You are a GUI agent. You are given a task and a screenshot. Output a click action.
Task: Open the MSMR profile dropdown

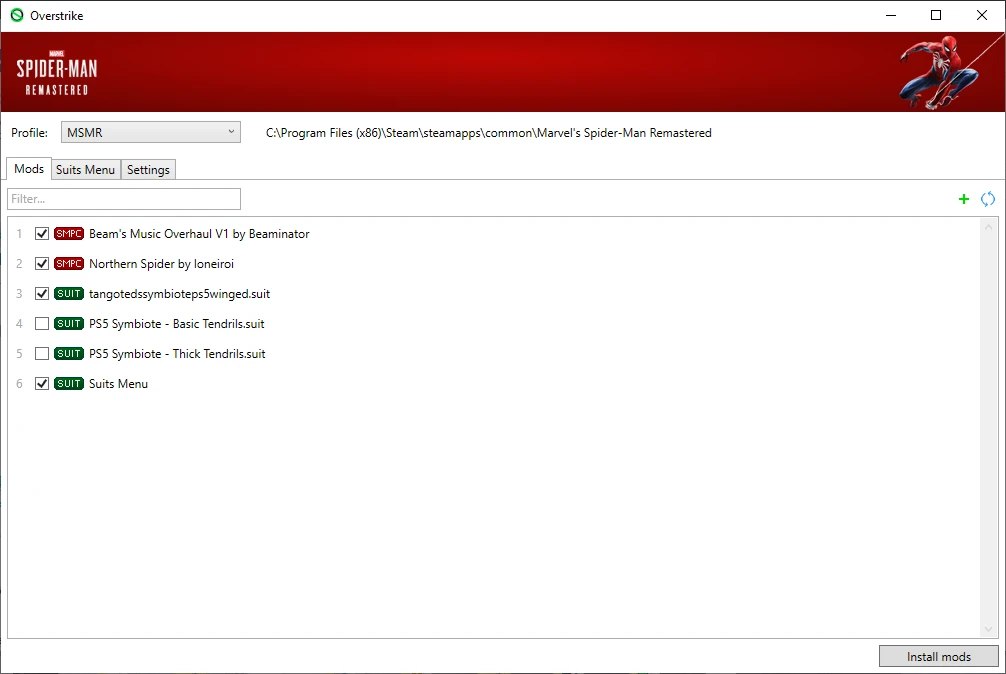(151, 132)
